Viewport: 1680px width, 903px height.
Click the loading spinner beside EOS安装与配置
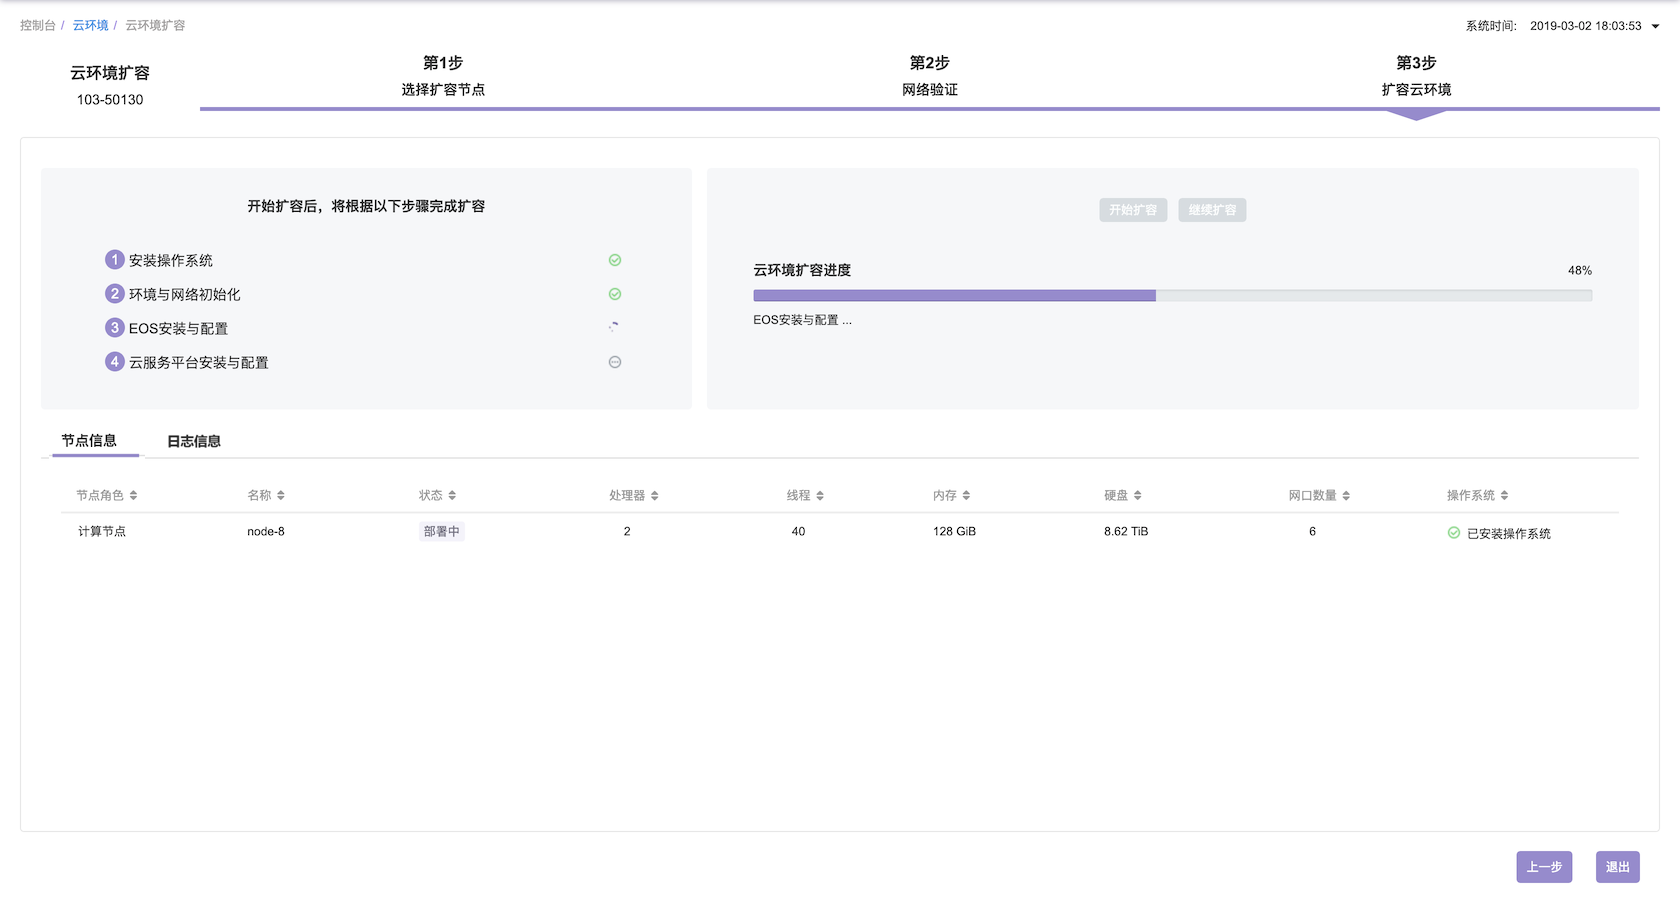(614, 327)
